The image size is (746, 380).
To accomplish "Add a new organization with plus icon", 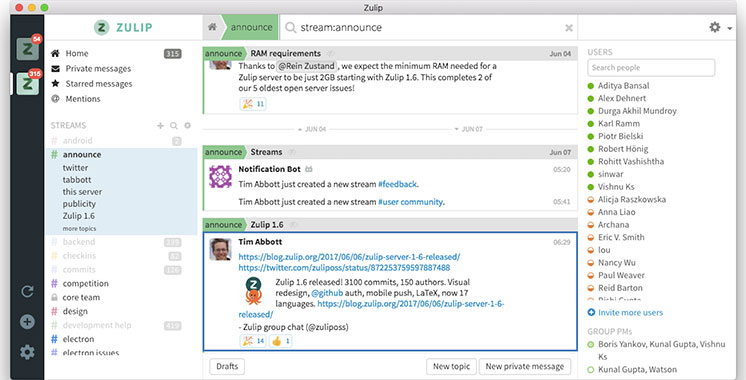I will [27, 322].
